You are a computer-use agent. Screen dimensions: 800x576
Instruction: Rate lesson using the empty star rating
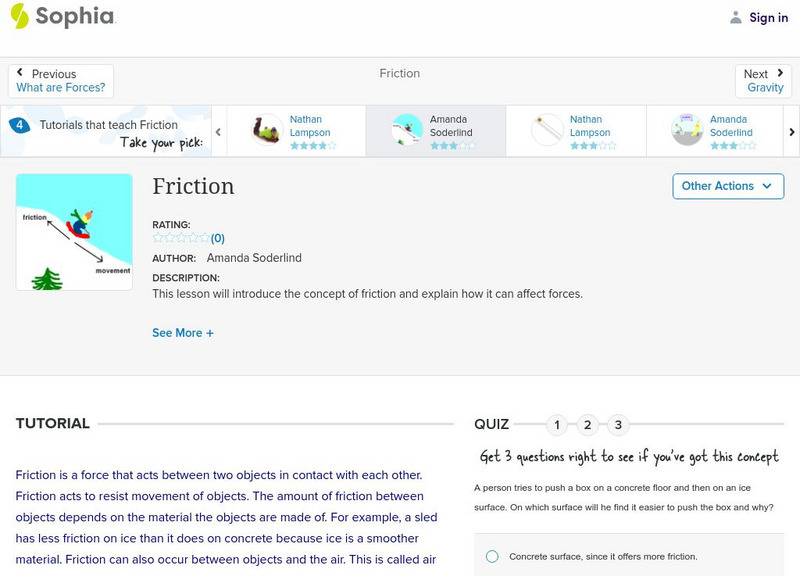click(181, 238)
